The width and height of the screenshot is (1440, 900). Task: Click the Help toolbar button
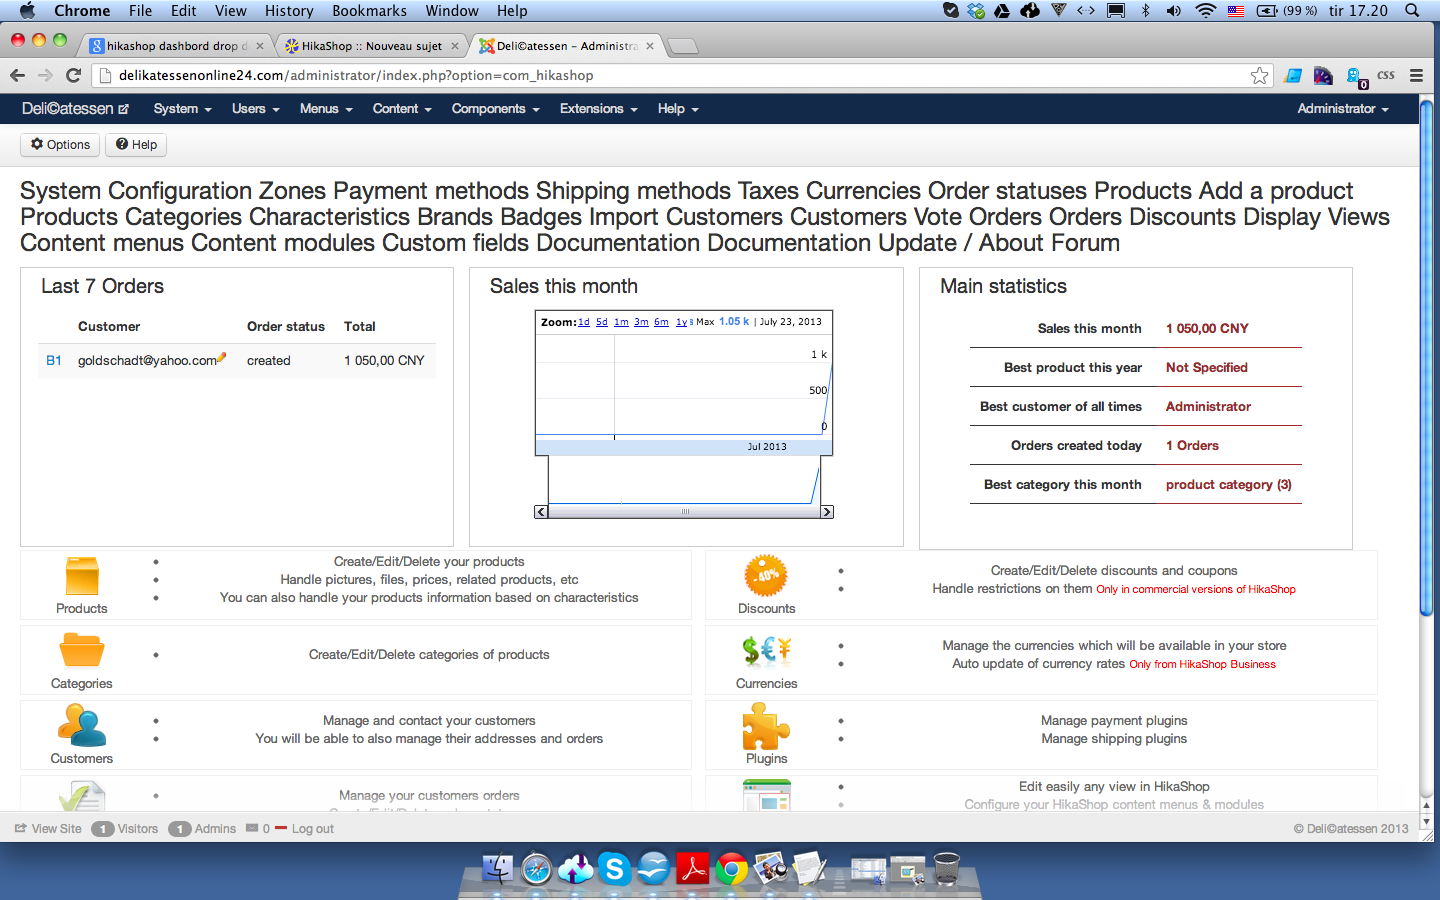point(136,145)
